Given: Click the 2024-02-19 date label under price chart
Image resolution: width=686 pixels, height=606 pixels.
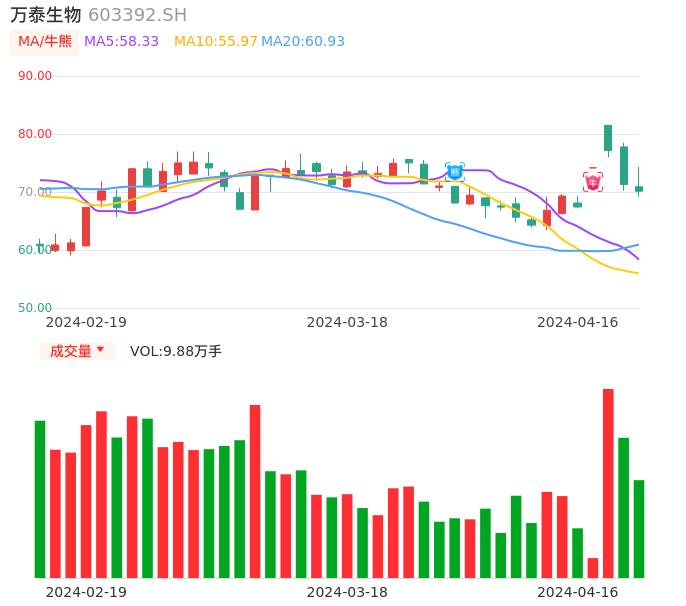Looking at the screenshot, I should pyautogui.click(x=86, y=322).
